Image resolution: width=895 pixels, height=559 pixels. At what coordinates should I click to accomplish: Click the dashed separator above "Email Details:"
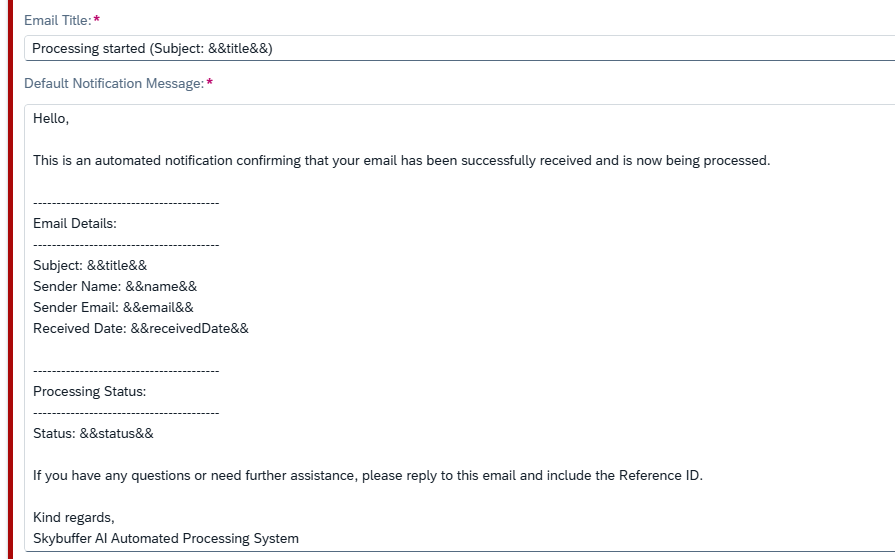tap(126, 203)
